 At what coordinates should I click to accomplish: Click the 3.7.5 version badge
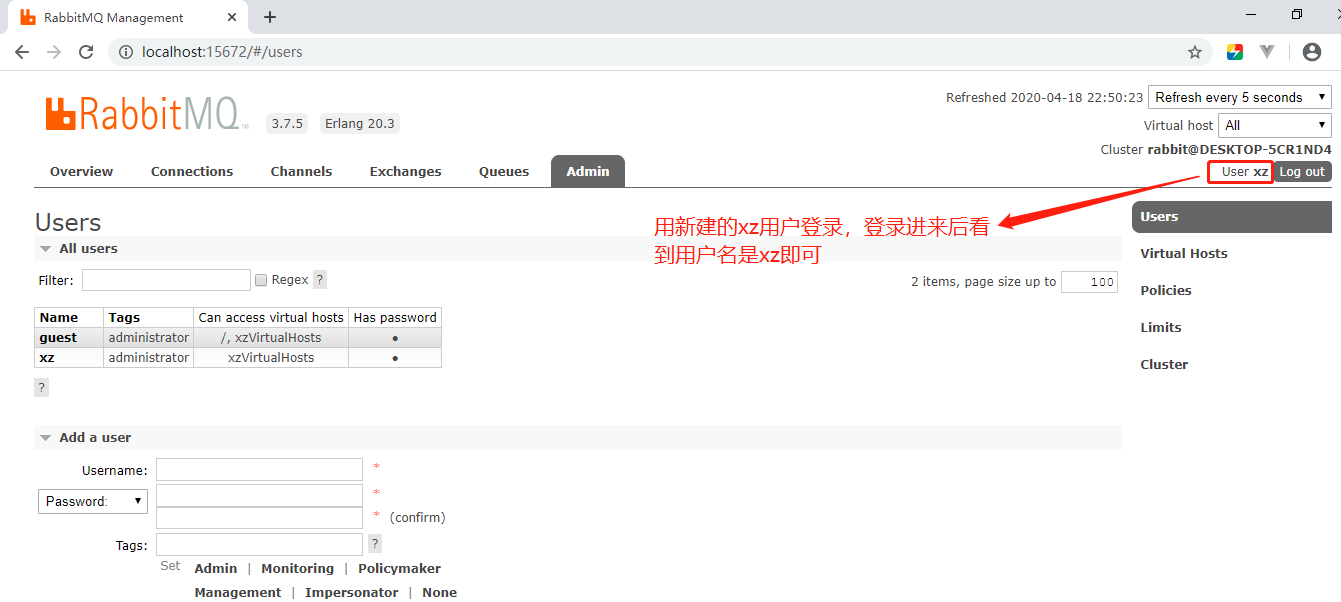coord(286,124)
